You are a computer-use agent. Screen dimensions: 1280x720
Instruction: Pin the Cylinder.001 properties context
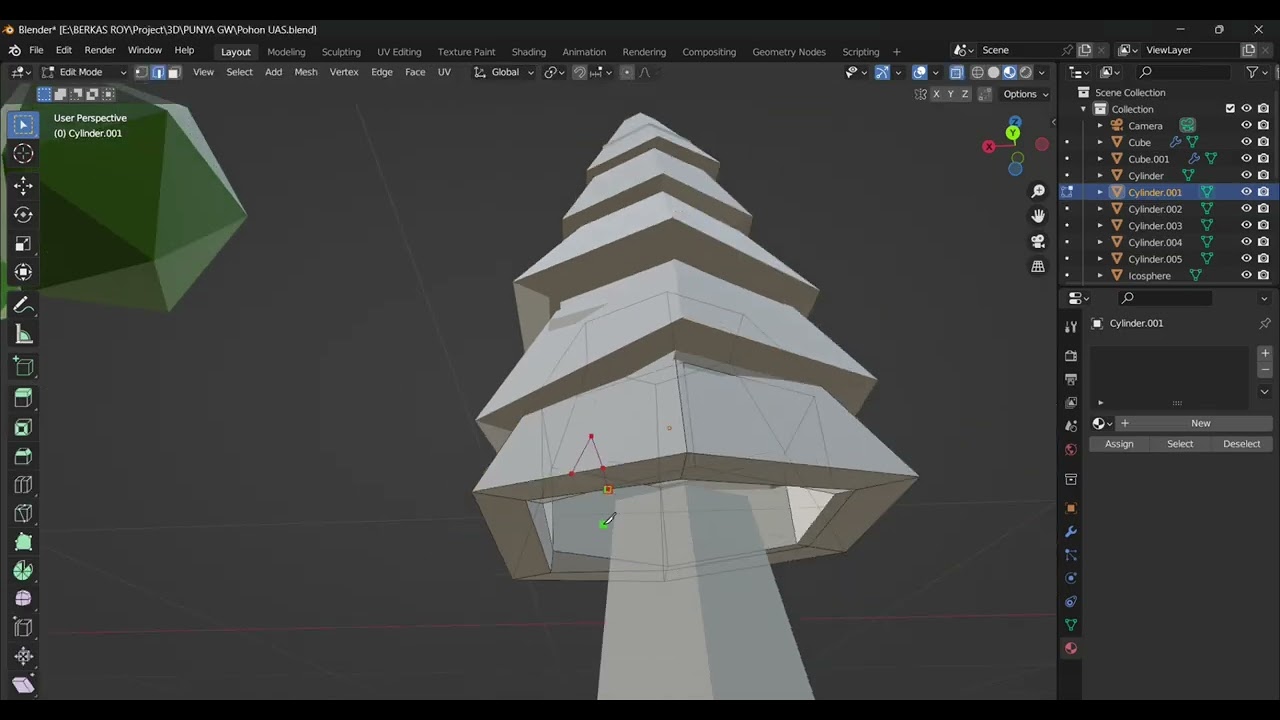coord(1264,324)
